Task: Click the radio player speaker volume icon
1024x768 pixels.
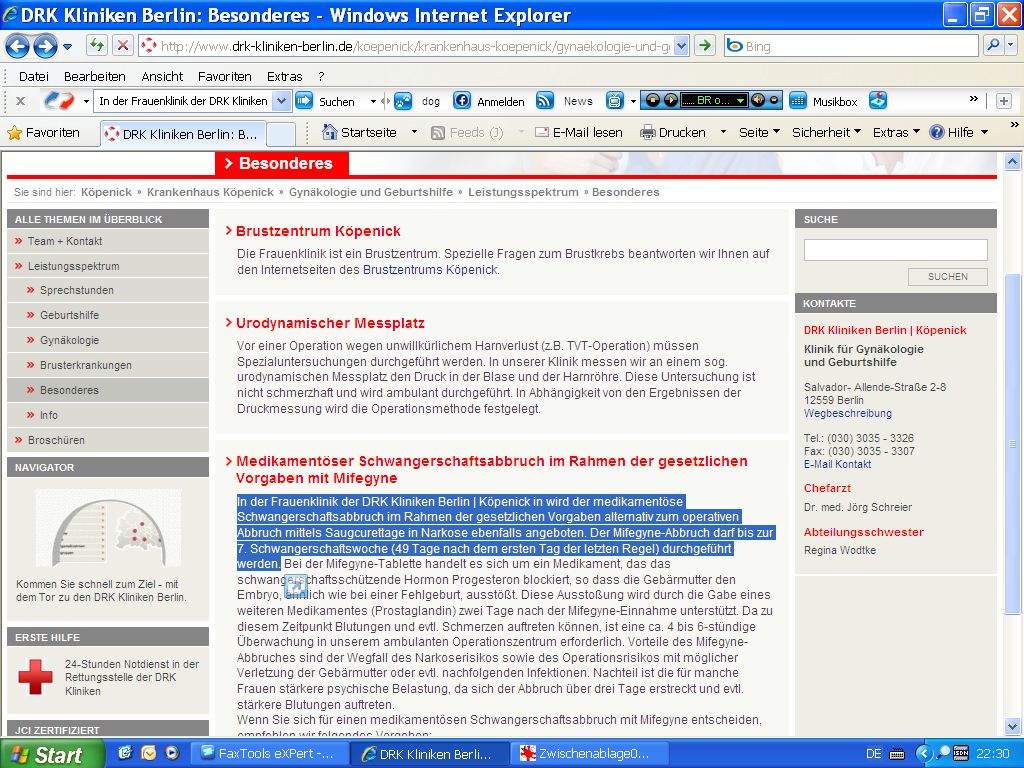Action: point(758,101)
